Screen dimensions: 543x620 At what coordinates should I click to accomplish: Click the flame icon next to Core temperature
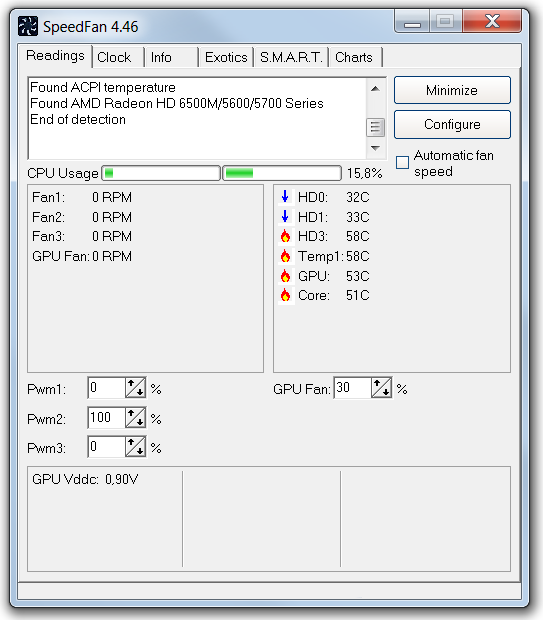[x=285, y=295]
